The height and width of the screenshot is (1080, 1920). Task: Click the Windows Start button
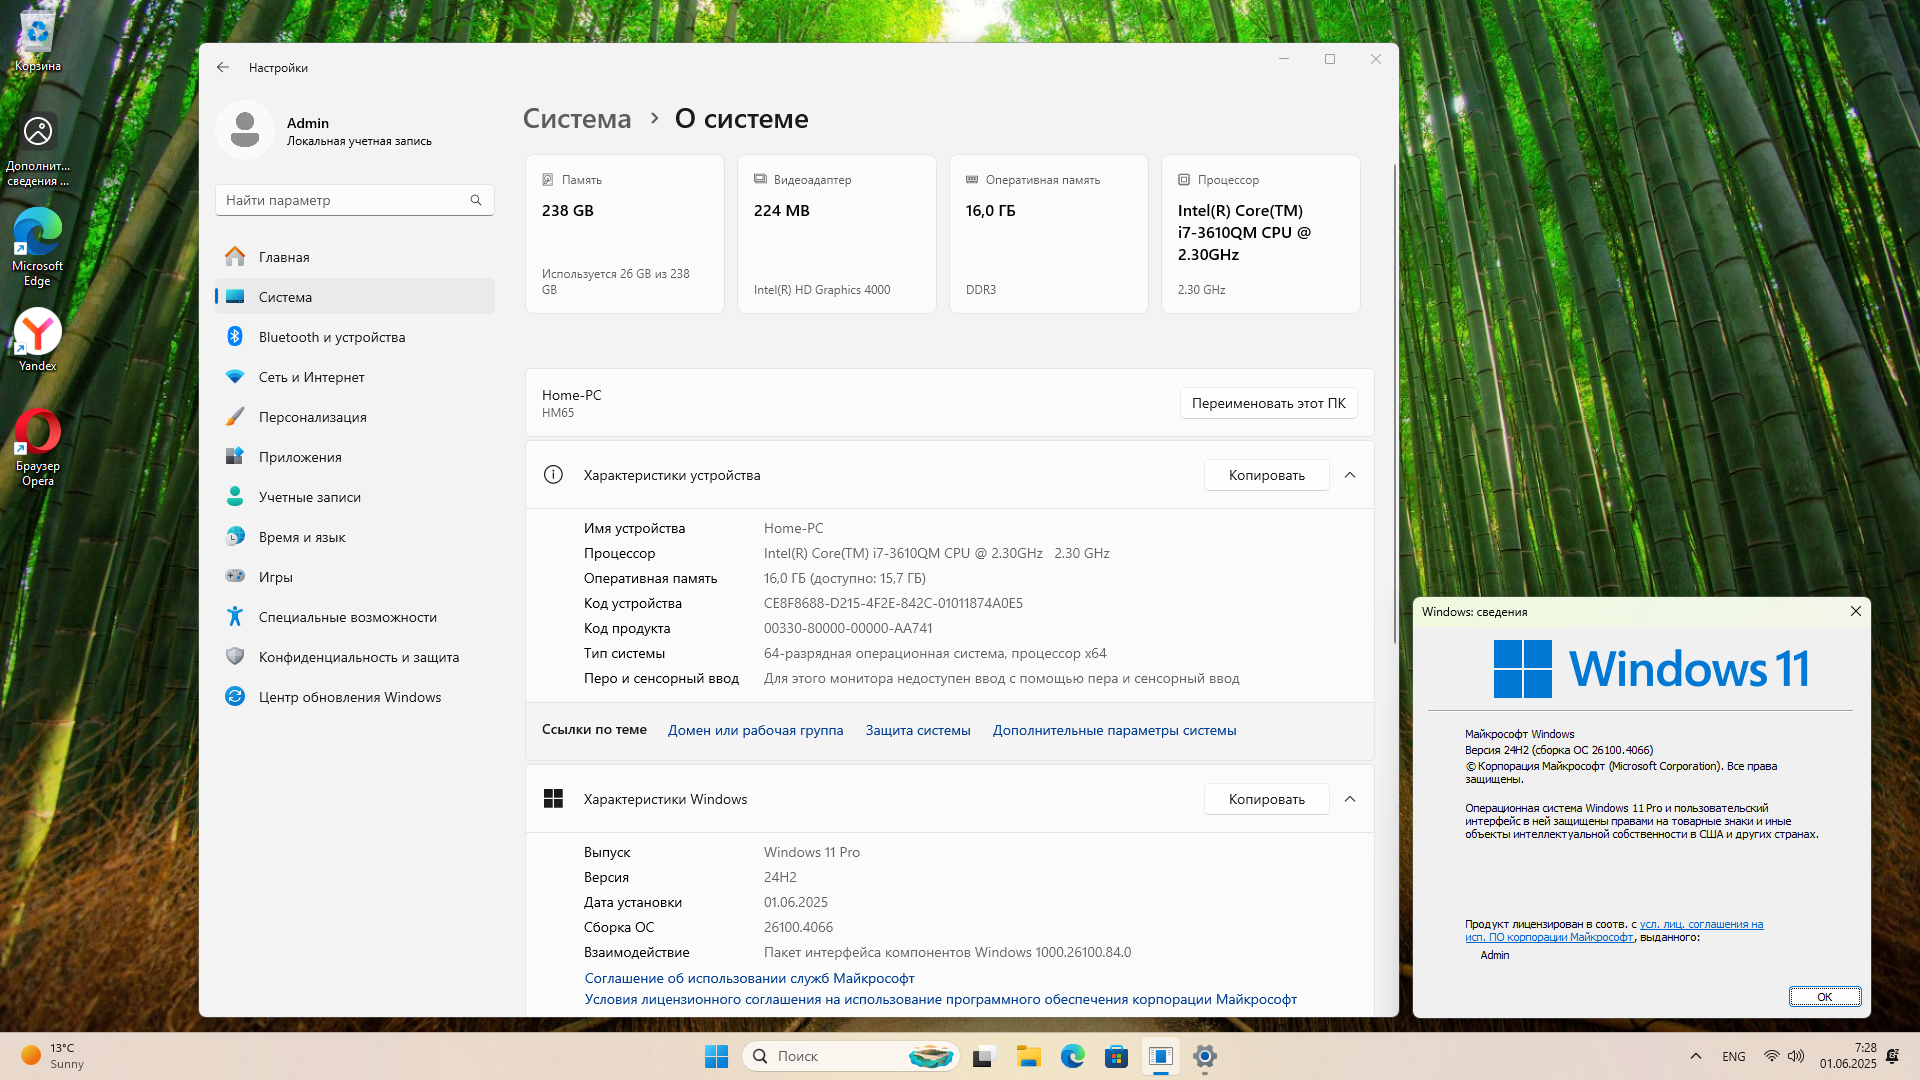pyautogui.click(x=716, y=1056)
